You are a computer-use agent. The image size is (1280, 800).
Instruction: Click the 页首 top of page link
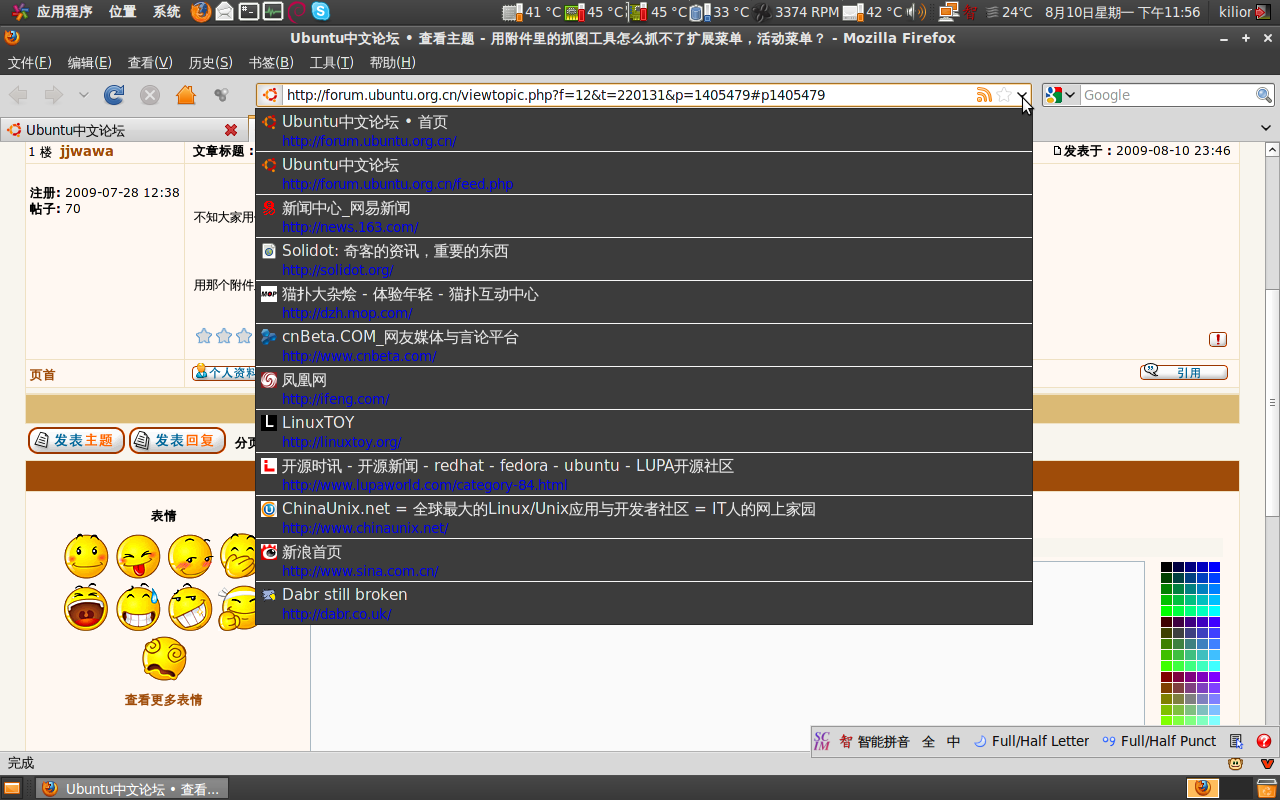click(x=42, y=374)
